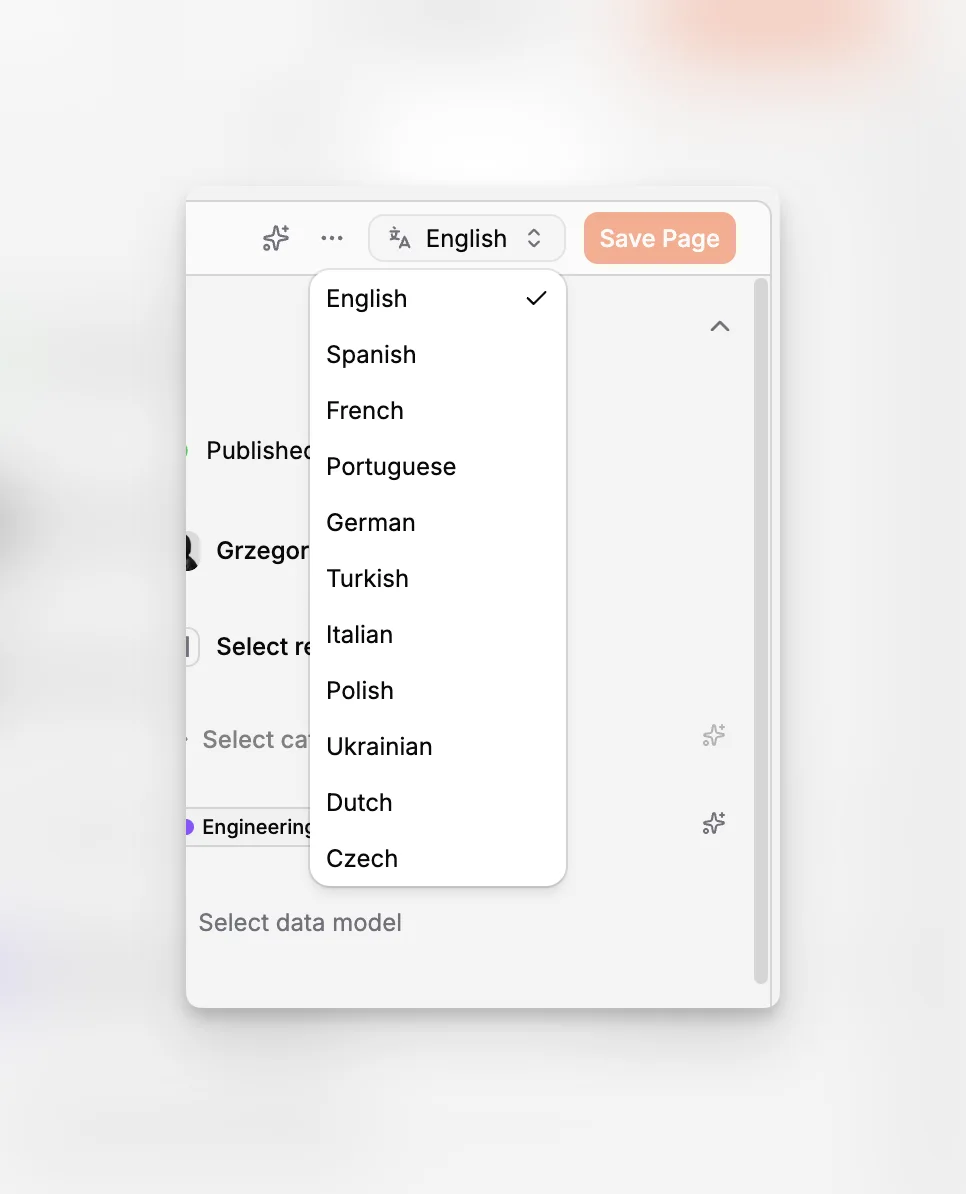Click the translate icon in the language selector
966x1194 pixels.
click(x=399, y=238)
